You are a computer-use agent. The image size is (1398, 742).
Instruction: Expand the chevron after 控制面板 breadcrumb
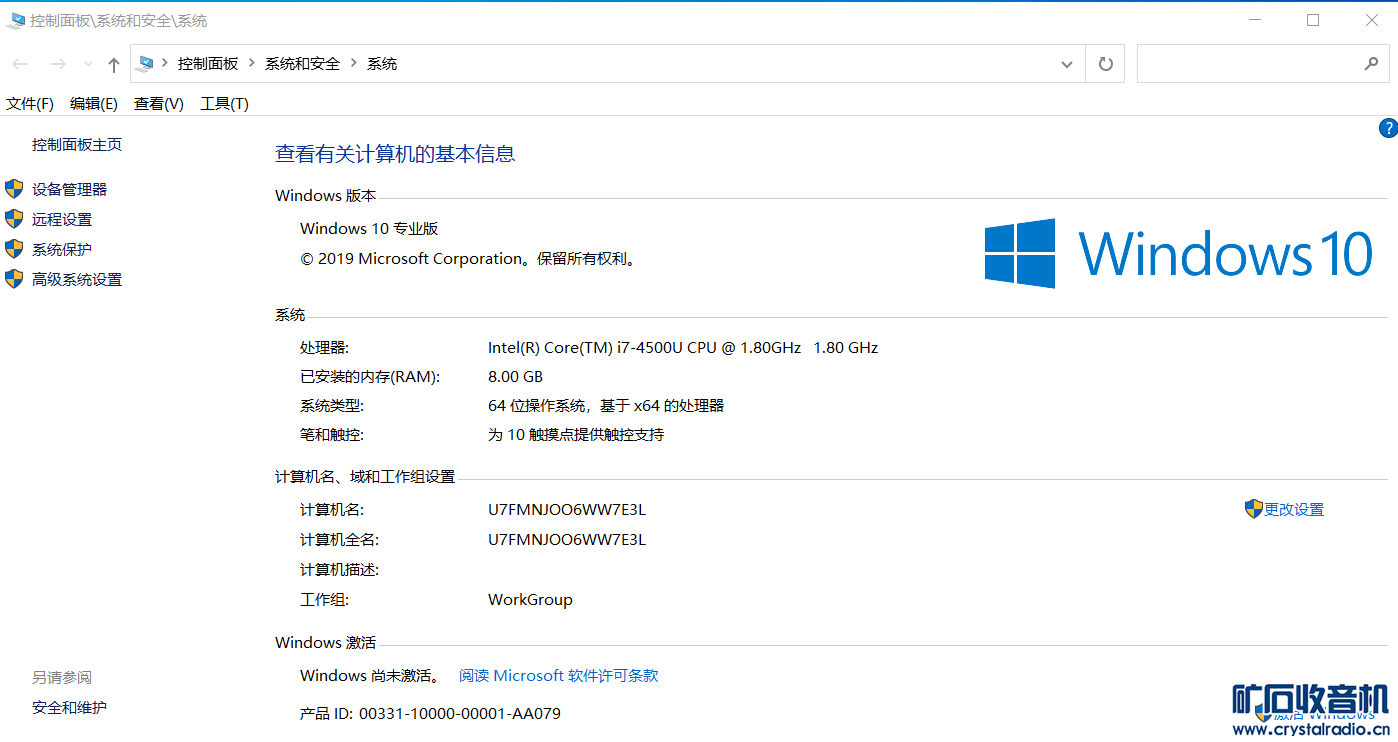click(x=252, y=63)
